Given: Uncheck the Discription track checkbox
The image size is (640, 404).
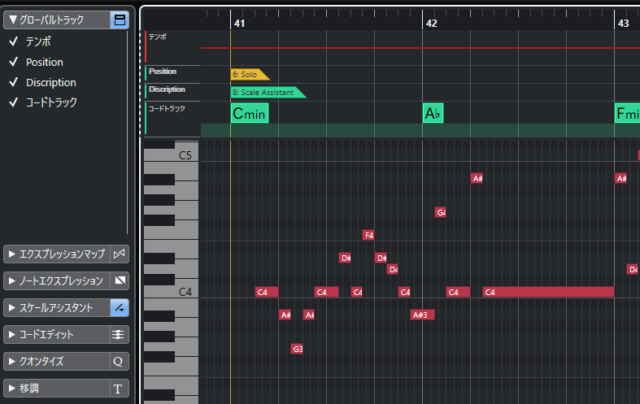Looking at the screenshot, I should coord(13,82).
